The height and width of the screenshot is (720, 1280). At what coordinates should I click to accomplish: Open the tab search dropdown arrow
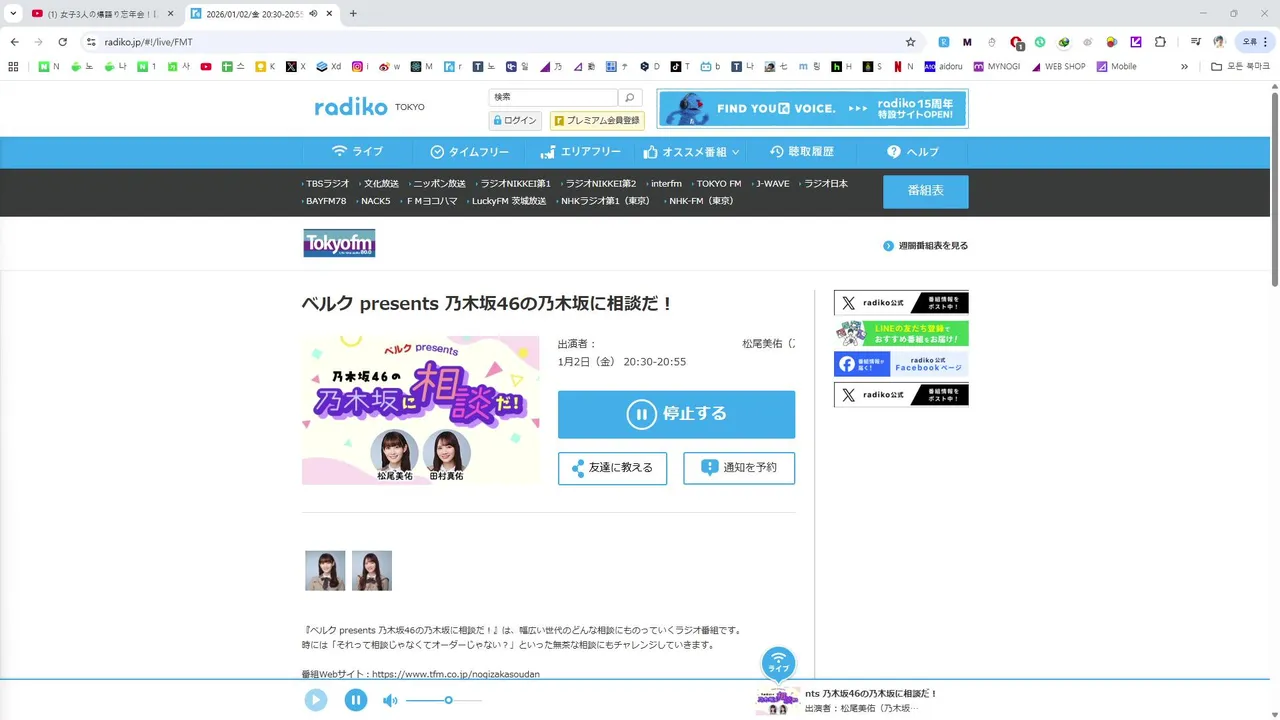click(13, 14)
